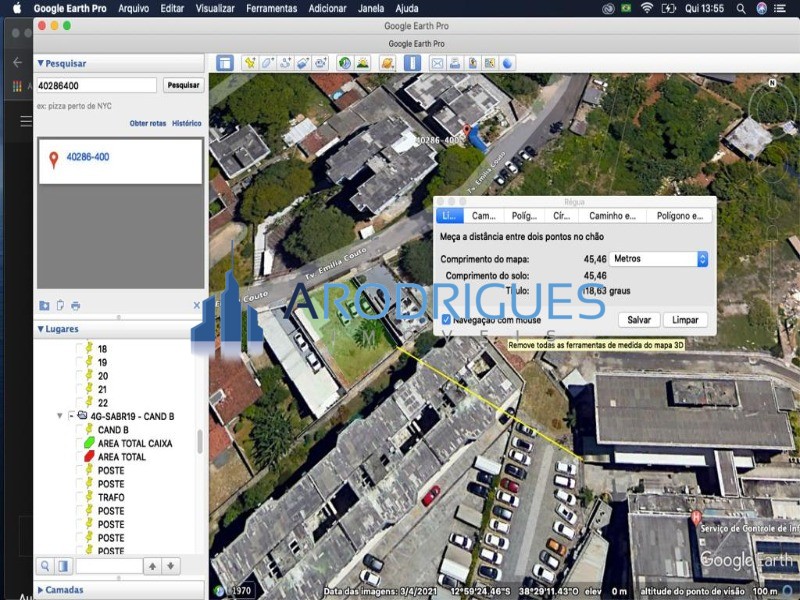800x600 pixels.
Task: Open the Ferramentas menu
Action: 272,8
